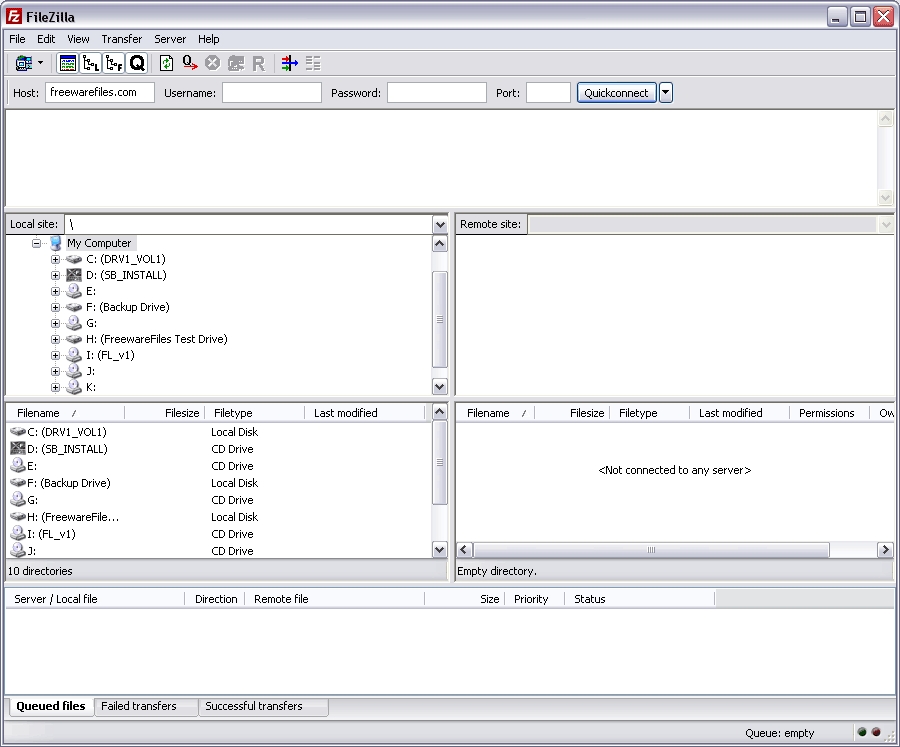Click the red activity indicator light

(876, 732)
